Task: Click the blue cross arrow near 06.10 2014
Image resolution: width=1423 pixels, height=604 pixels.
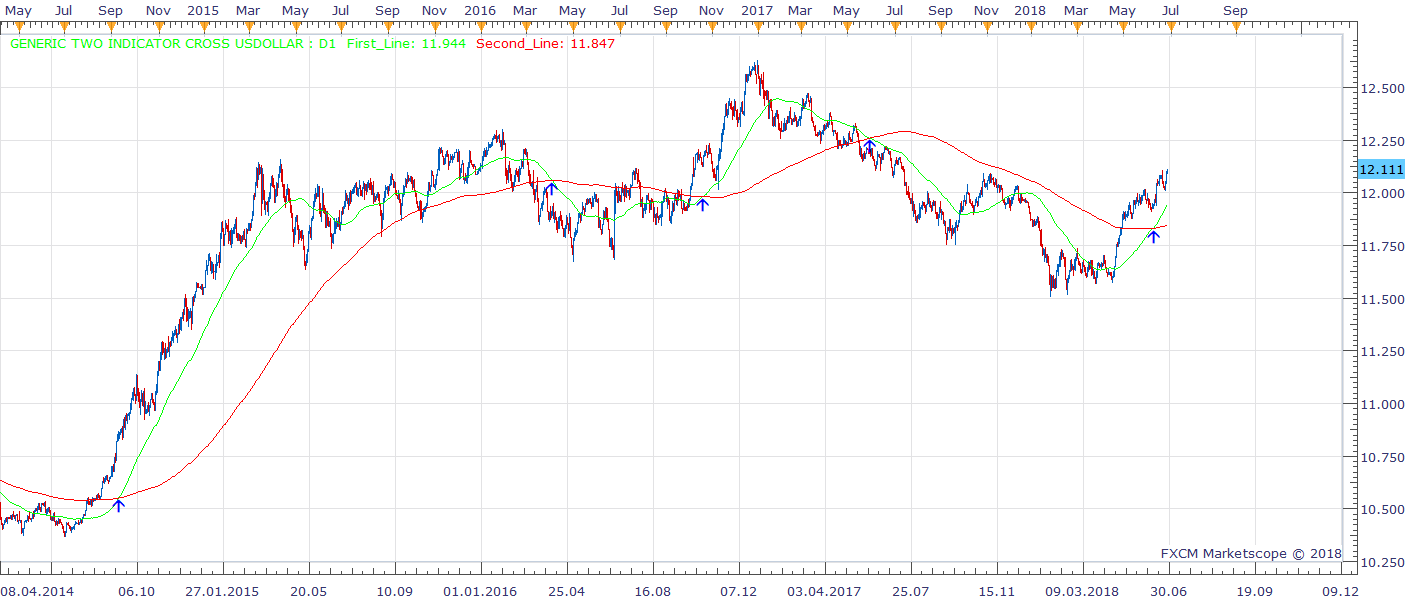Action: tap(119, 505)
